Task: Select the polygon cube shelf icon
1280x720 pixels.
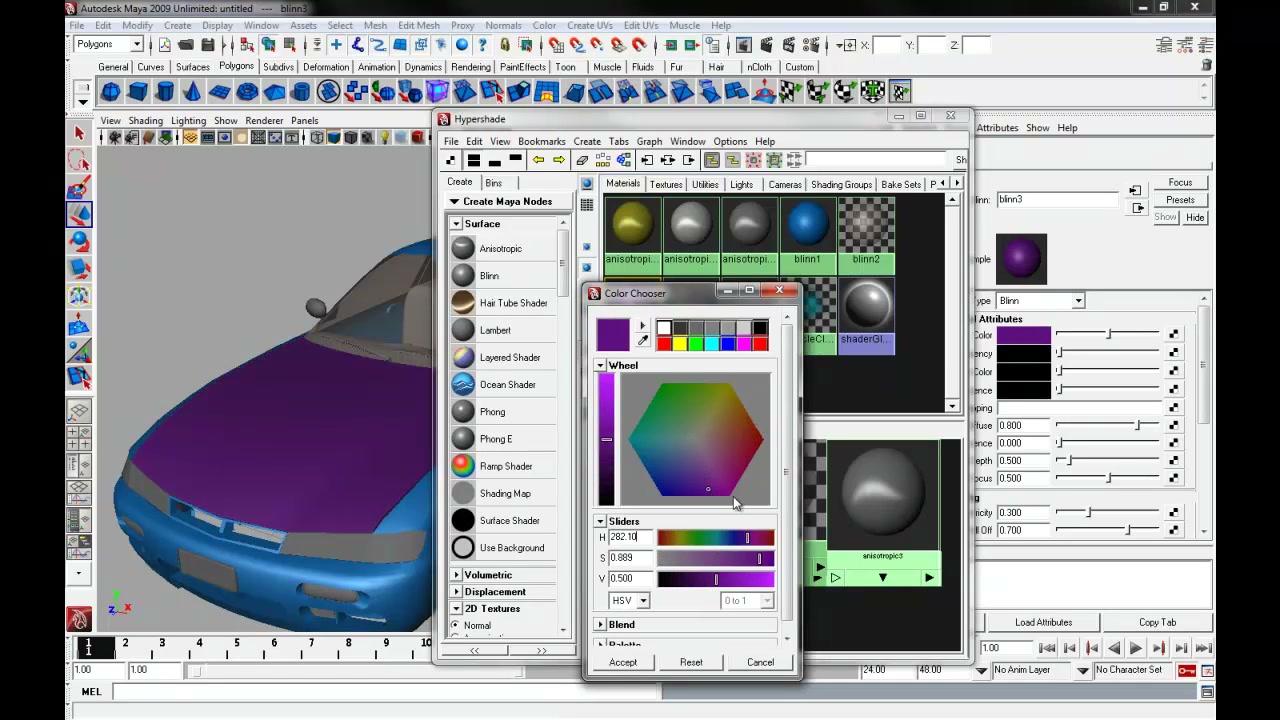Action: [138, 92]
